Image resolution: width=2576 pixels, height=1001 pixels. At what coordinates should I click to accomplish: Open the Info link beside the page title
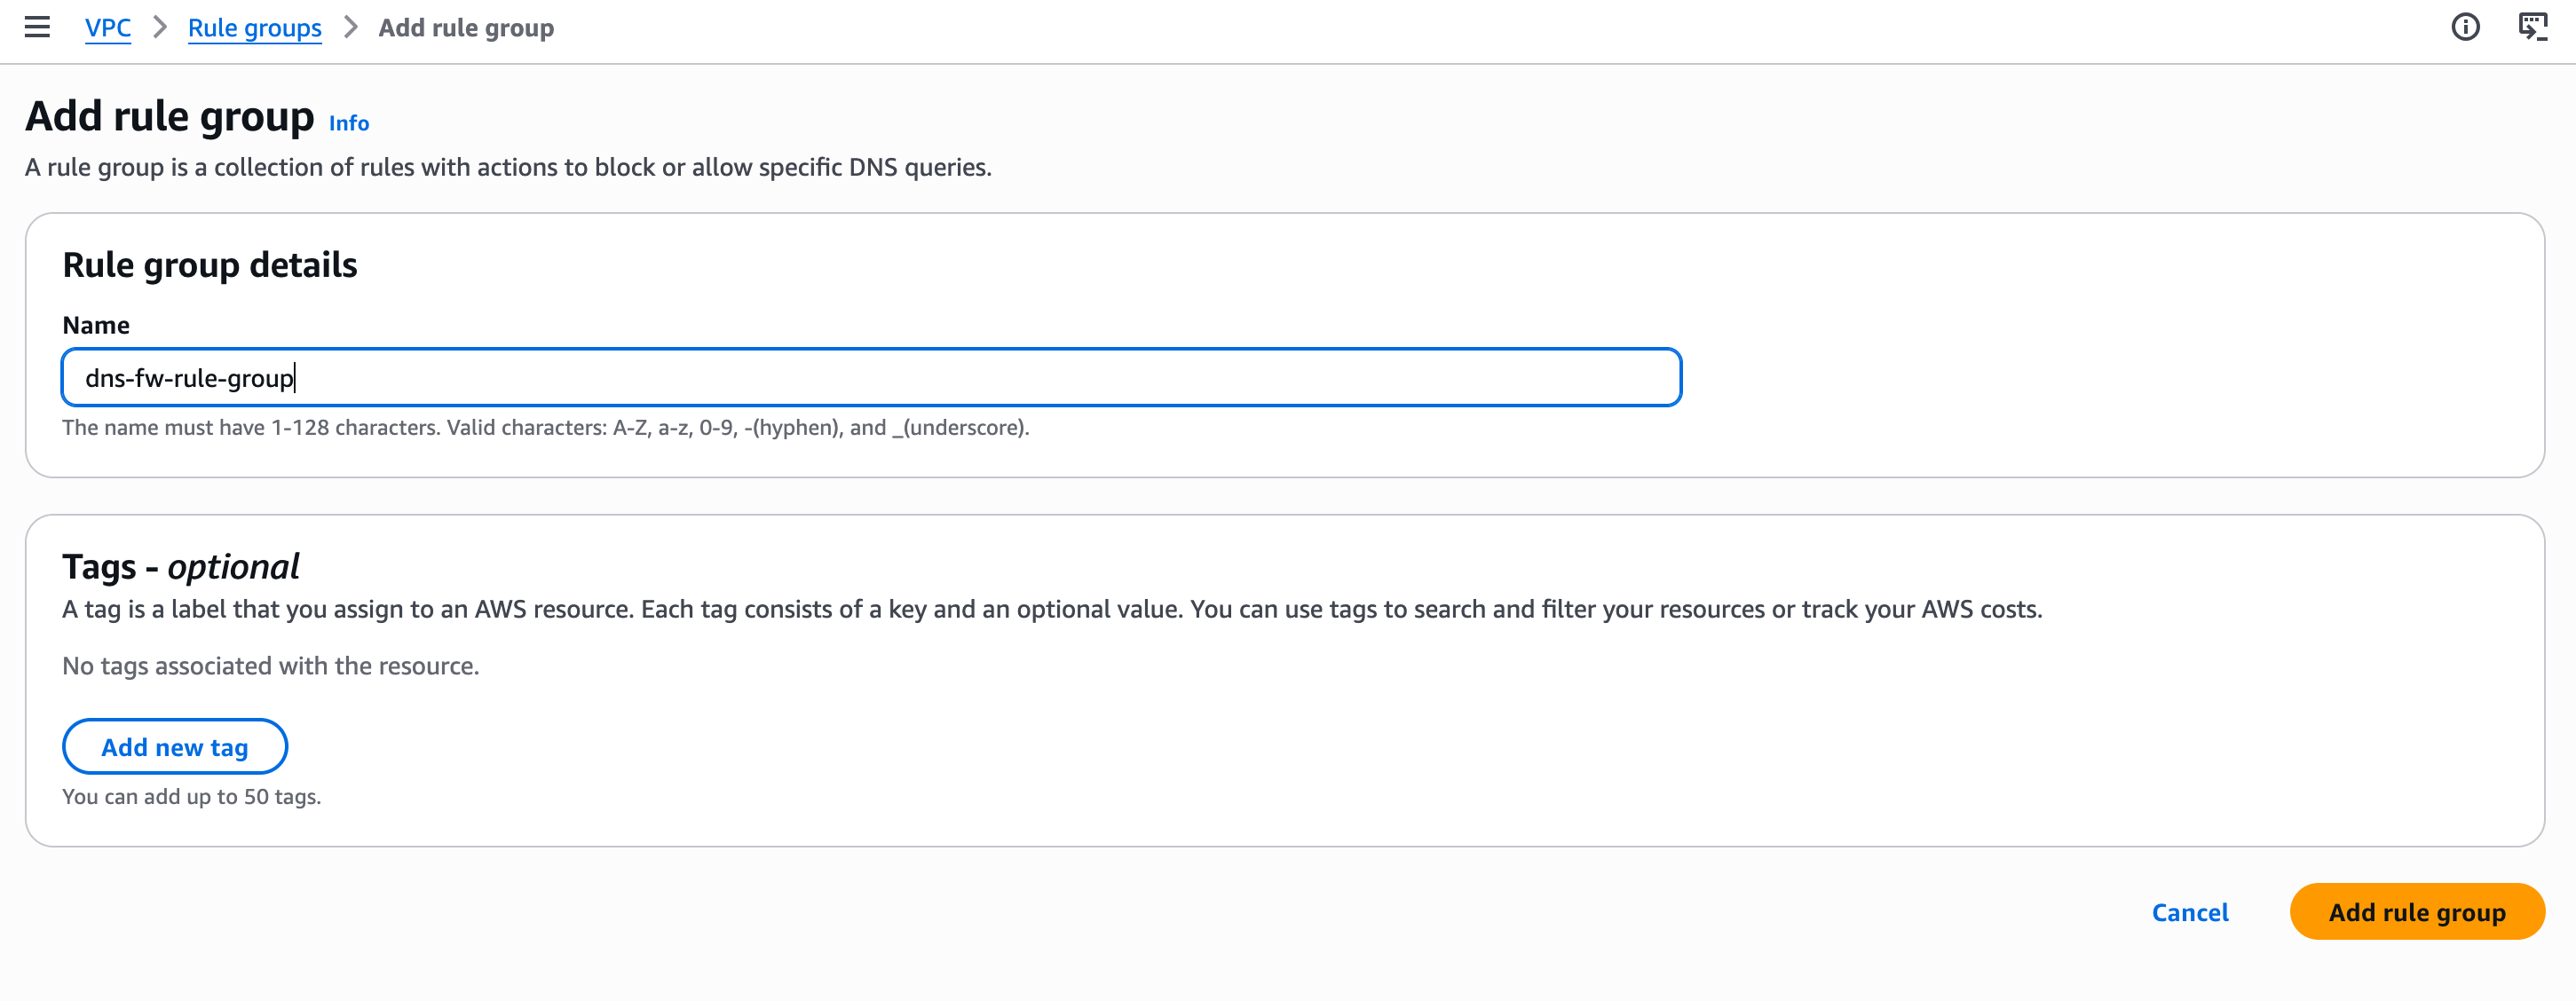pos(349,123)
